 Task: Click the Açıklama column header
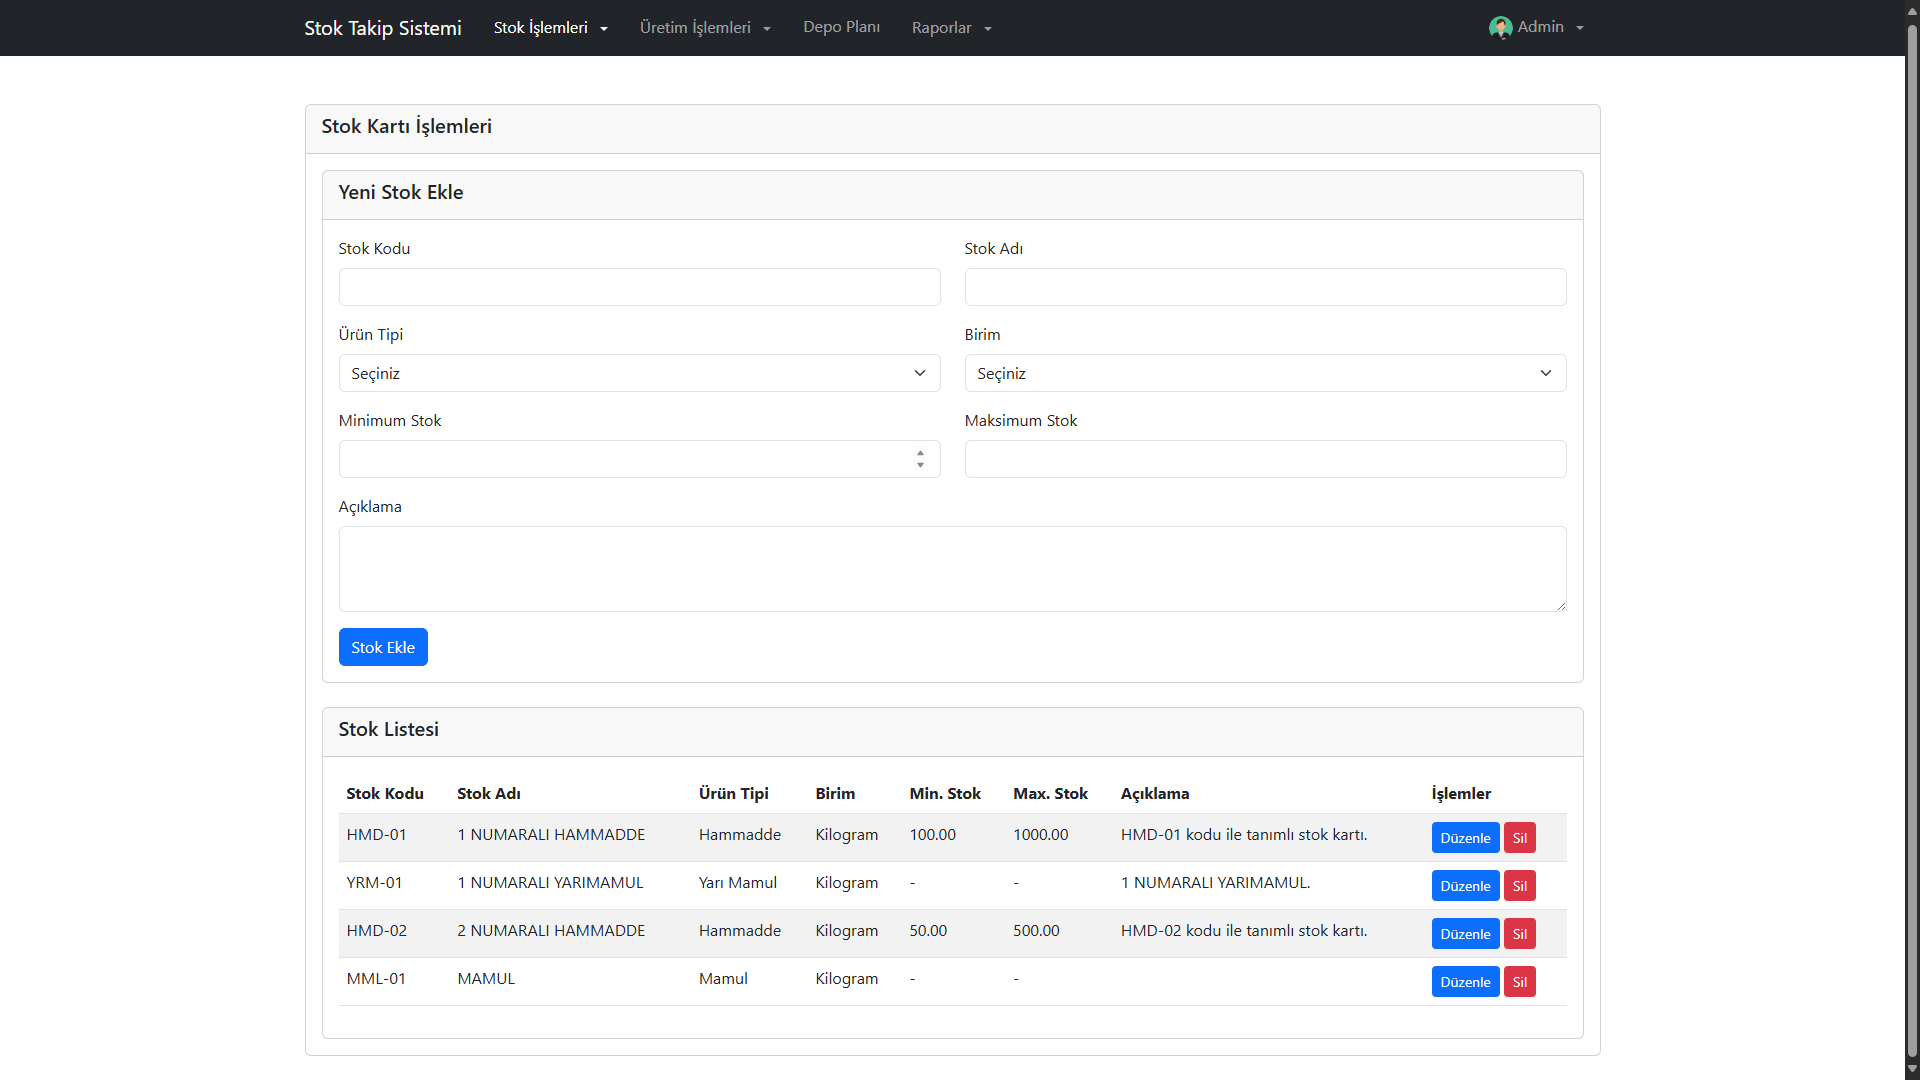[1155, 793]
